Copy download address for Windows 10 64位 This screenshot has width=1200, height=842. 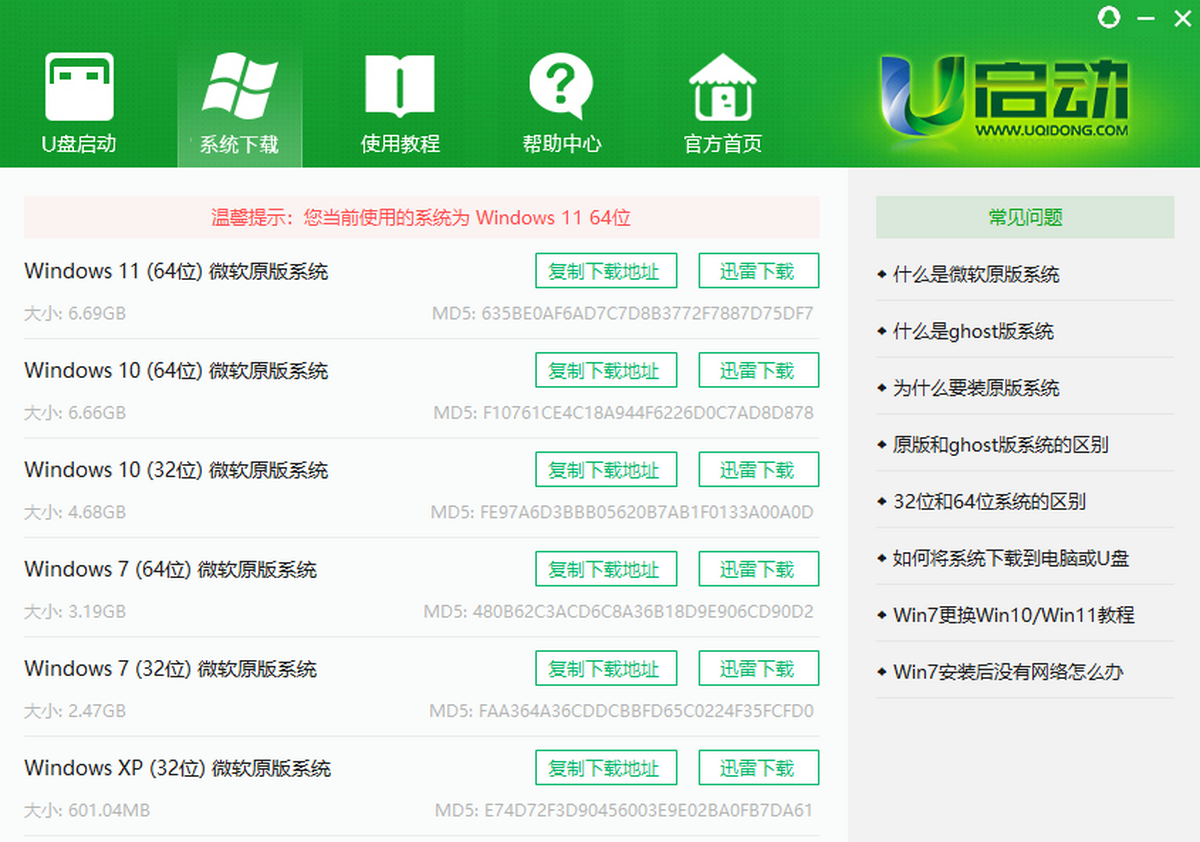[606, 370]
